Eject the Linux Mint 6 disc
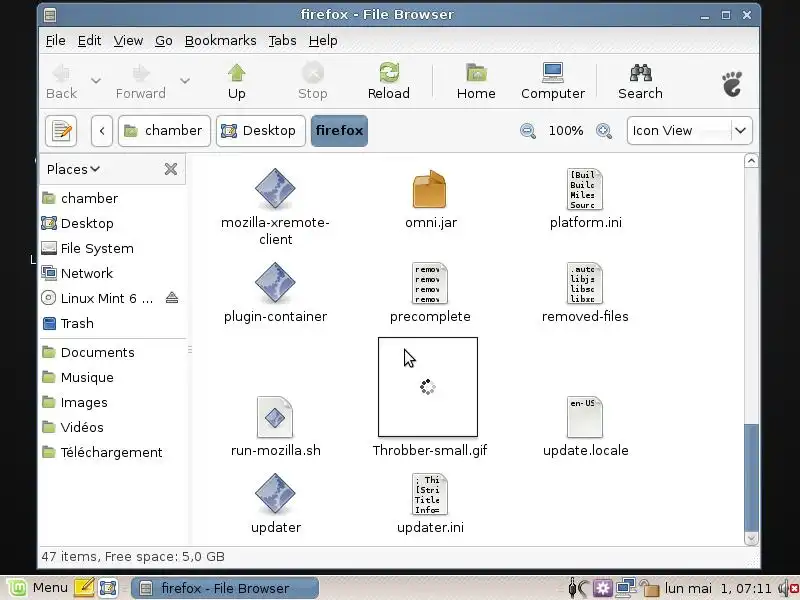Viewport: 800px width, 600px height. click(172, 297)
